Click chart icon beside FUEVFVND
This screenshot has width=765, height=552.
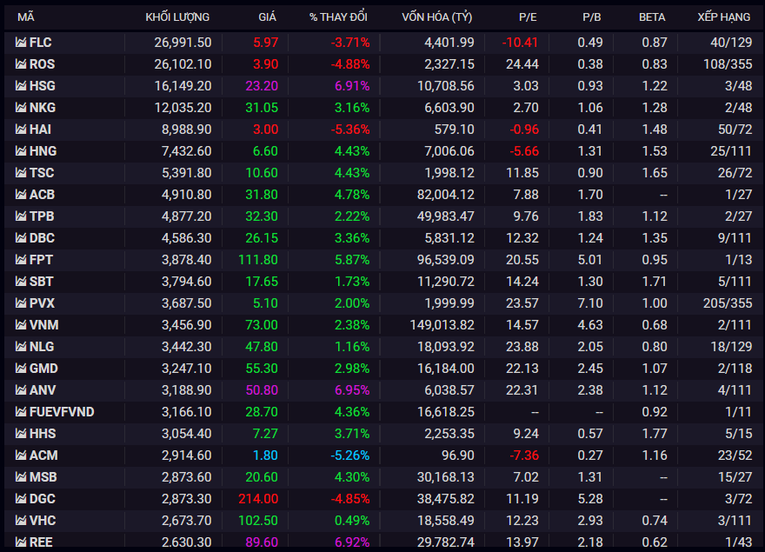pyautogui.click(x=21, y=412)
